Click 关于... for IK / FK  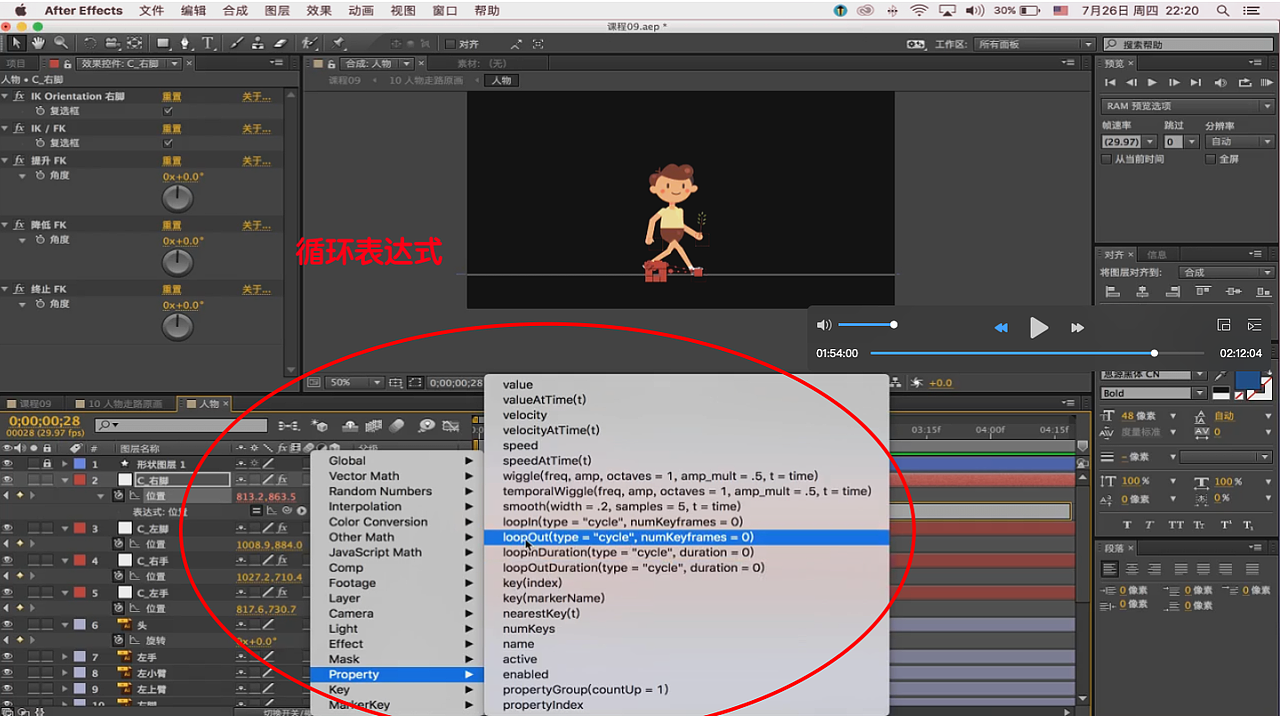coord(256,129)
